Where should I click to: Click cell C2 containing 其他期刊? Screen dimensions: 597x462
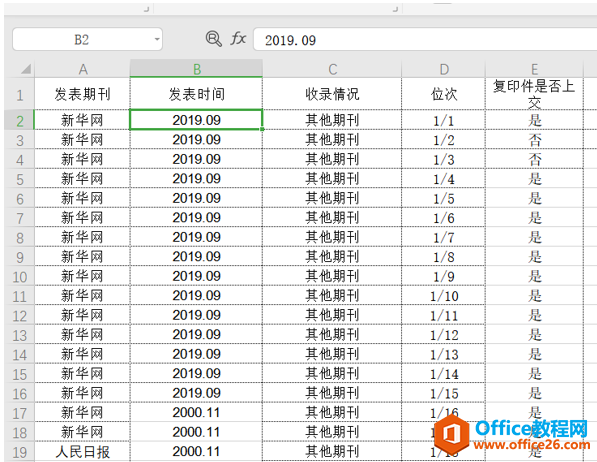(x=332, y=120)
